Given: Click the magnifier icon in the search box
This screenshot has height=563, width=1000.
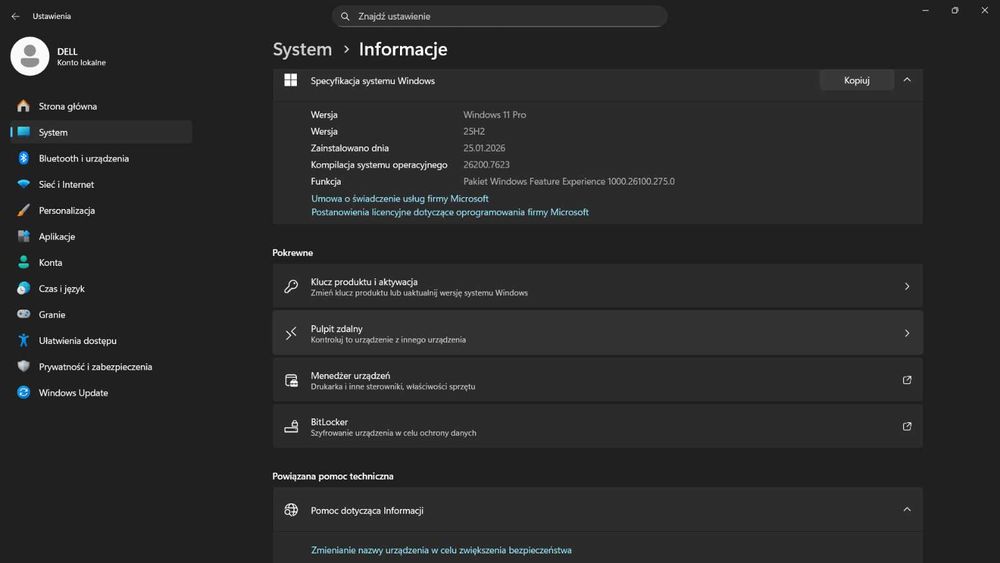Looking at the screenshot, I should (x=345, y=17).
